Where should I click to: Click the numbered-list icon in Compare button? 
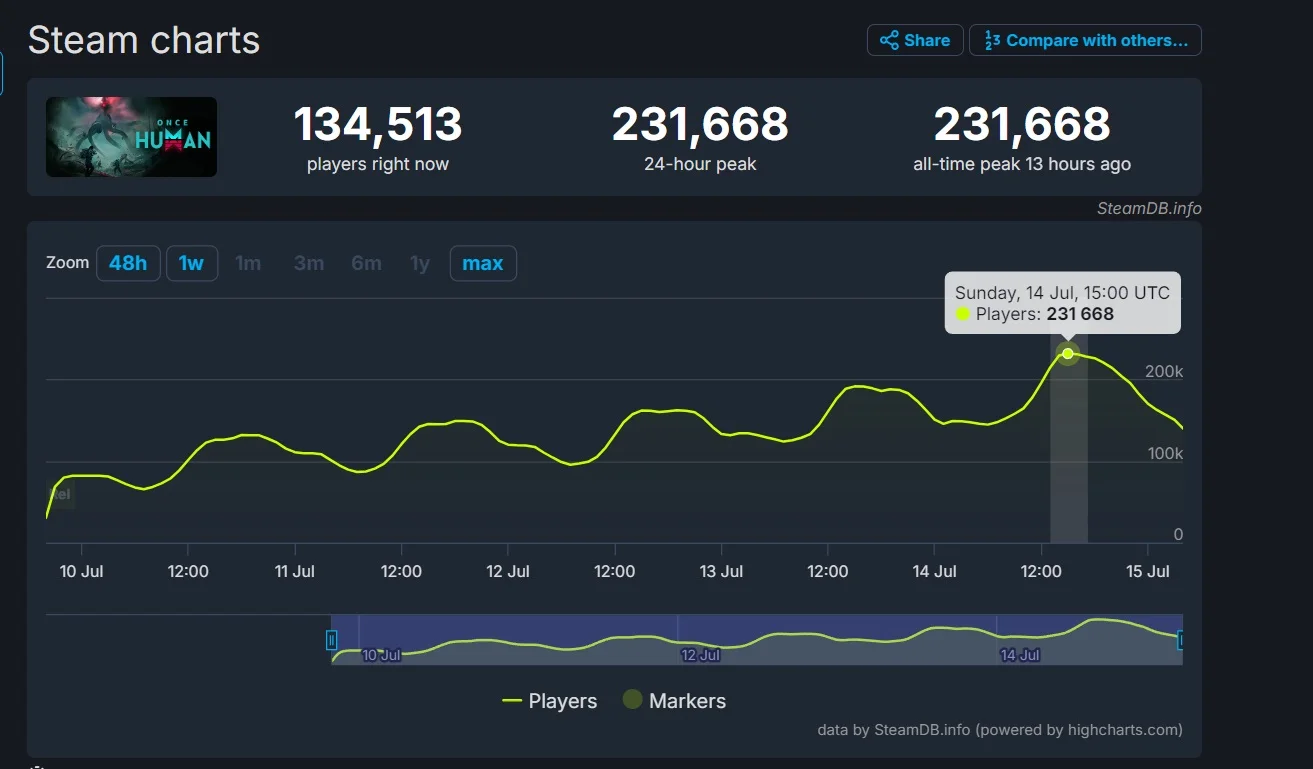tap(992, 40)
